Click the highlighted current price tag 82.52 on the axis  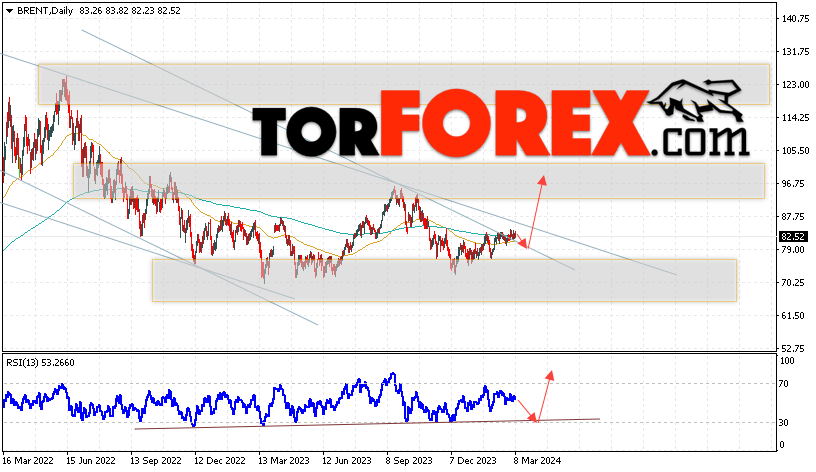pyautogui.click(x=793, y=237)
